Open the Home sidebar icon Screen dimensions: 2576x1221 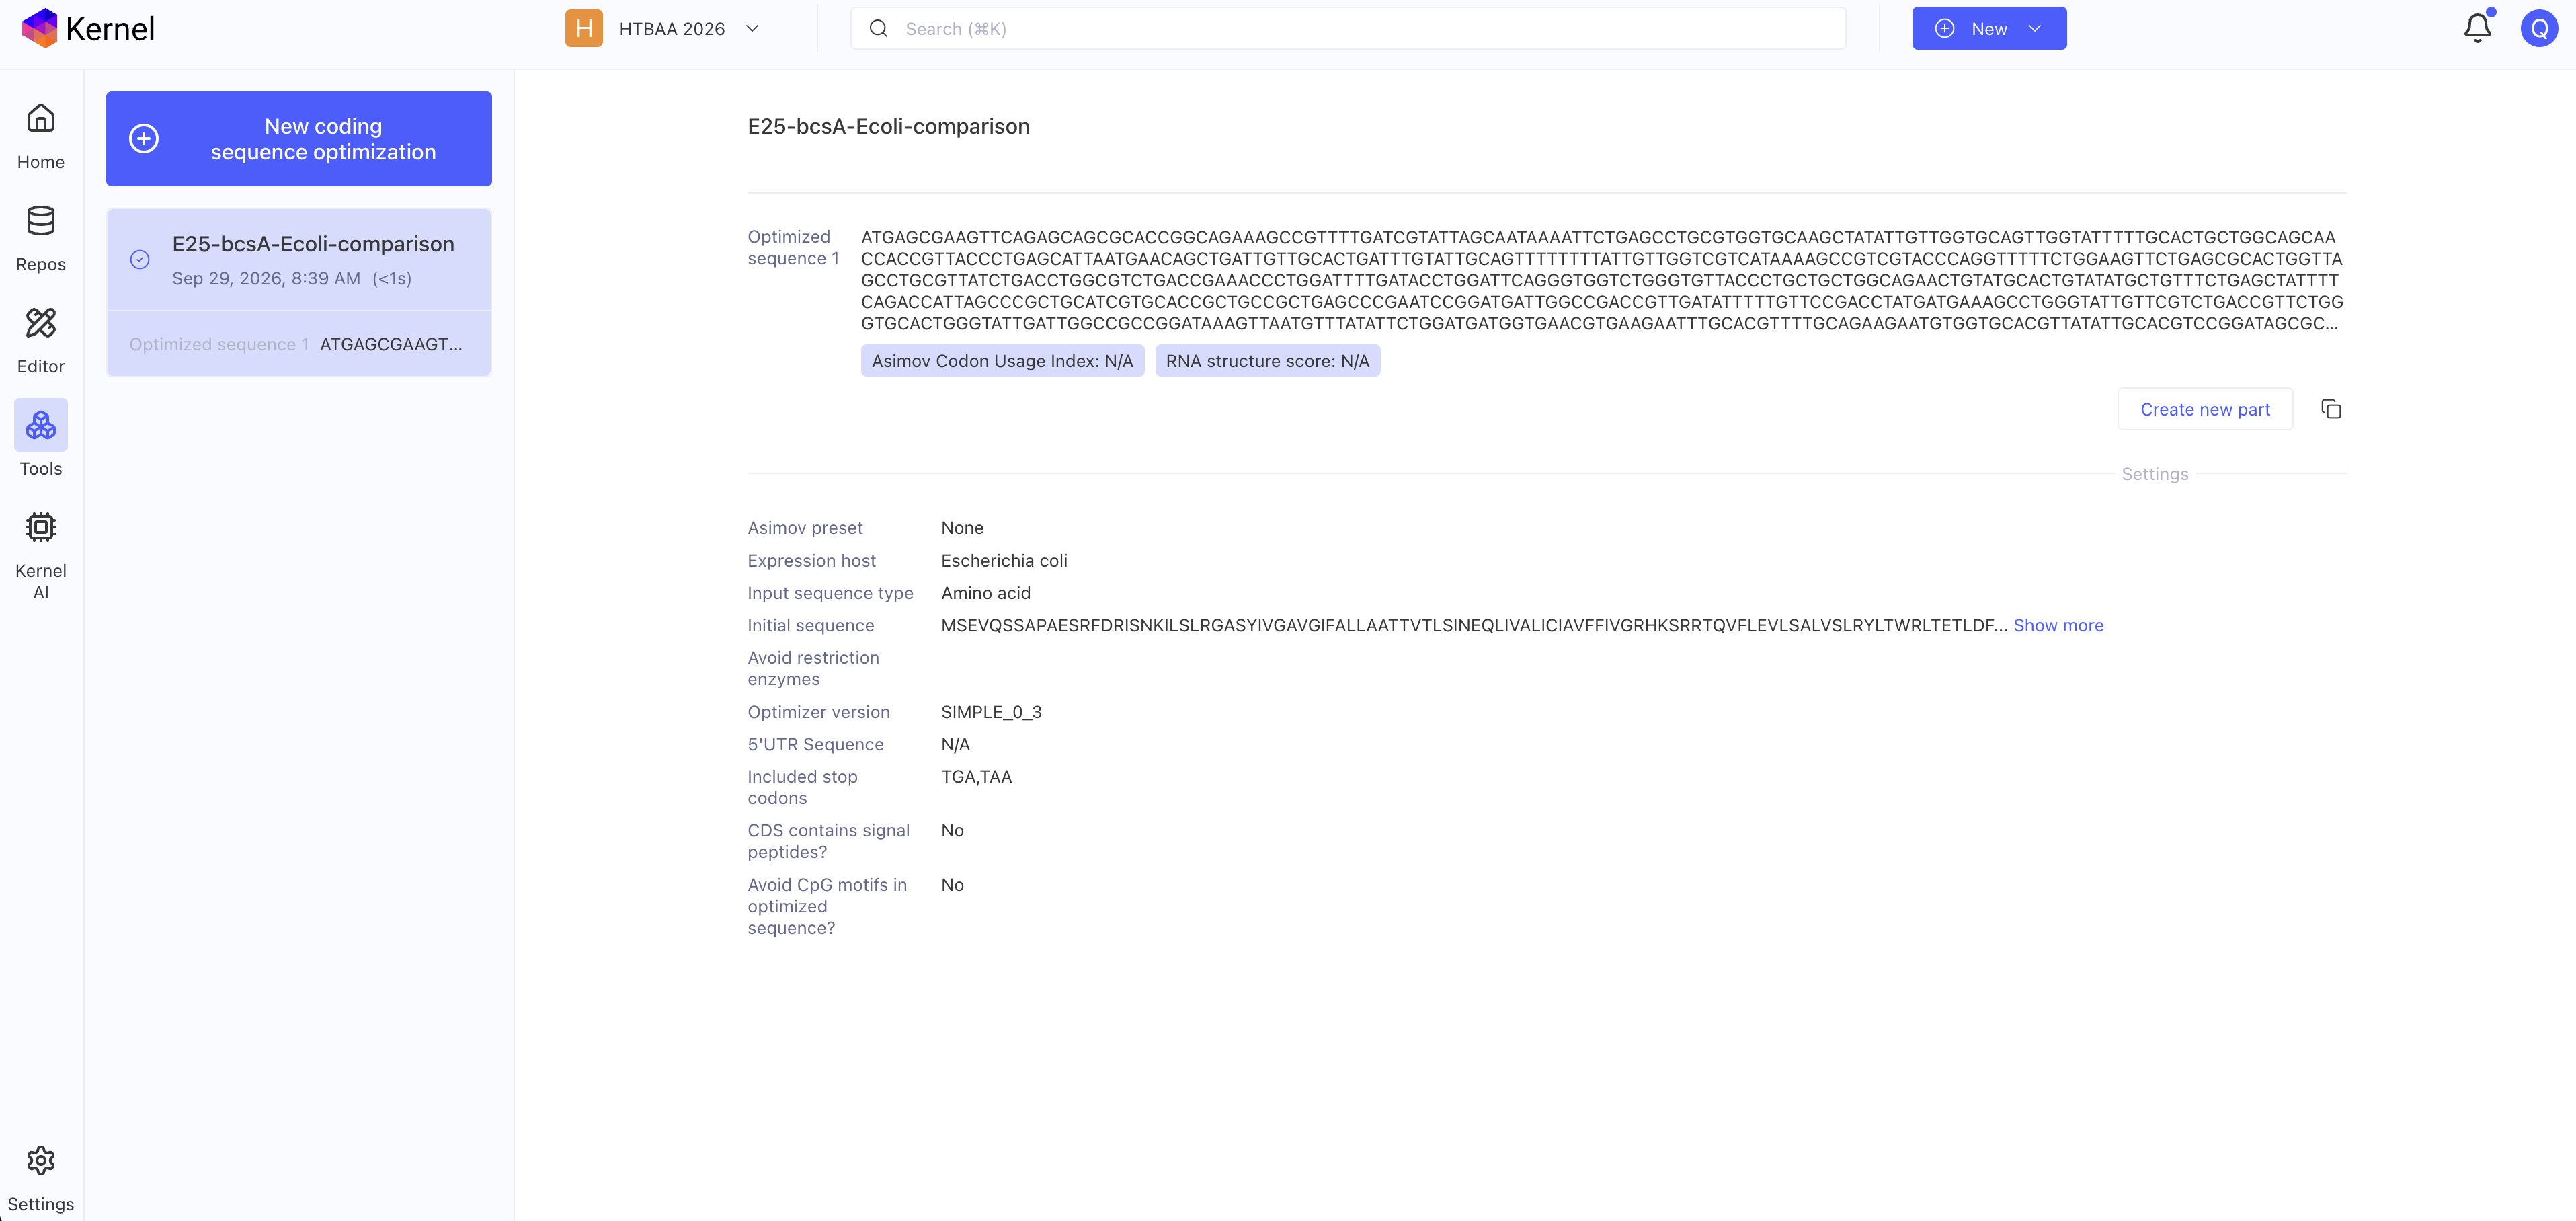(41, 119)
